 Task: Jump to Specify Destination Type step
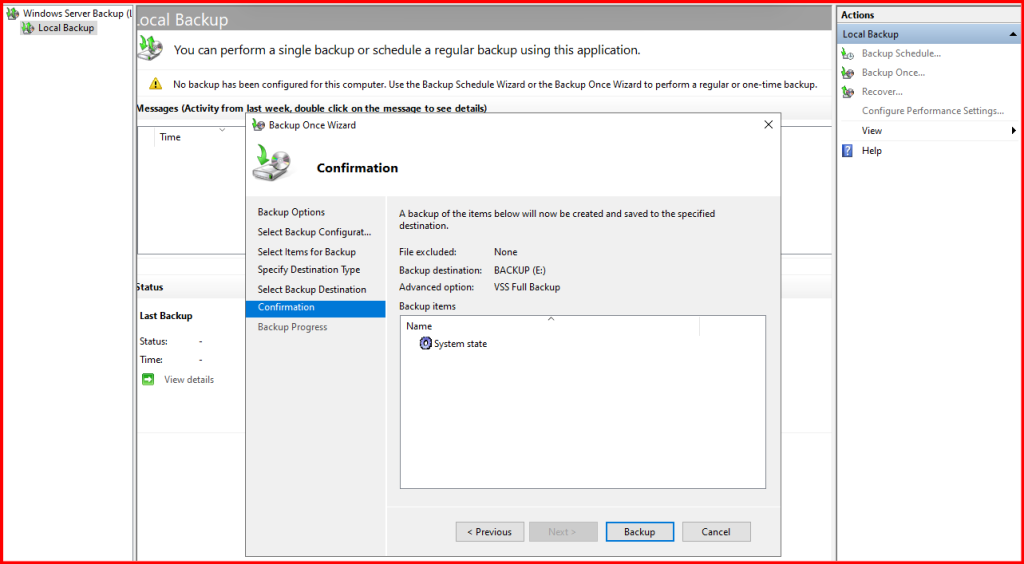308,270
